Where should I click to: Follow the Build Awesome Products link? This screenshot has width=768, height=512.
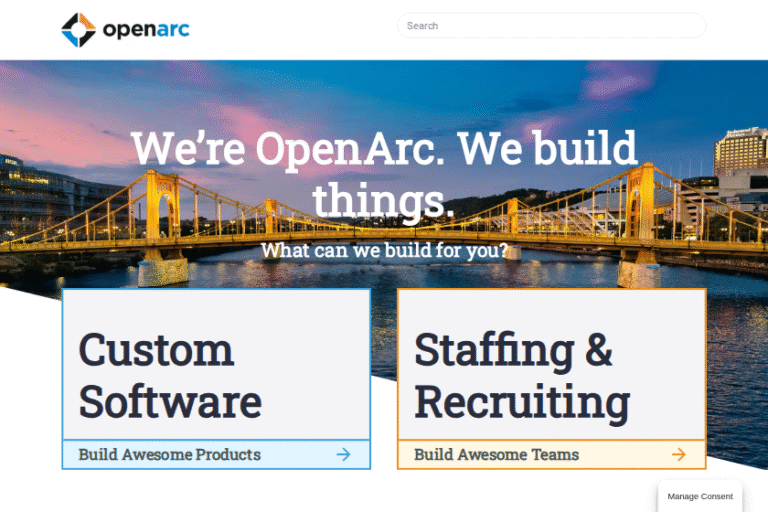tap(169, 454)
